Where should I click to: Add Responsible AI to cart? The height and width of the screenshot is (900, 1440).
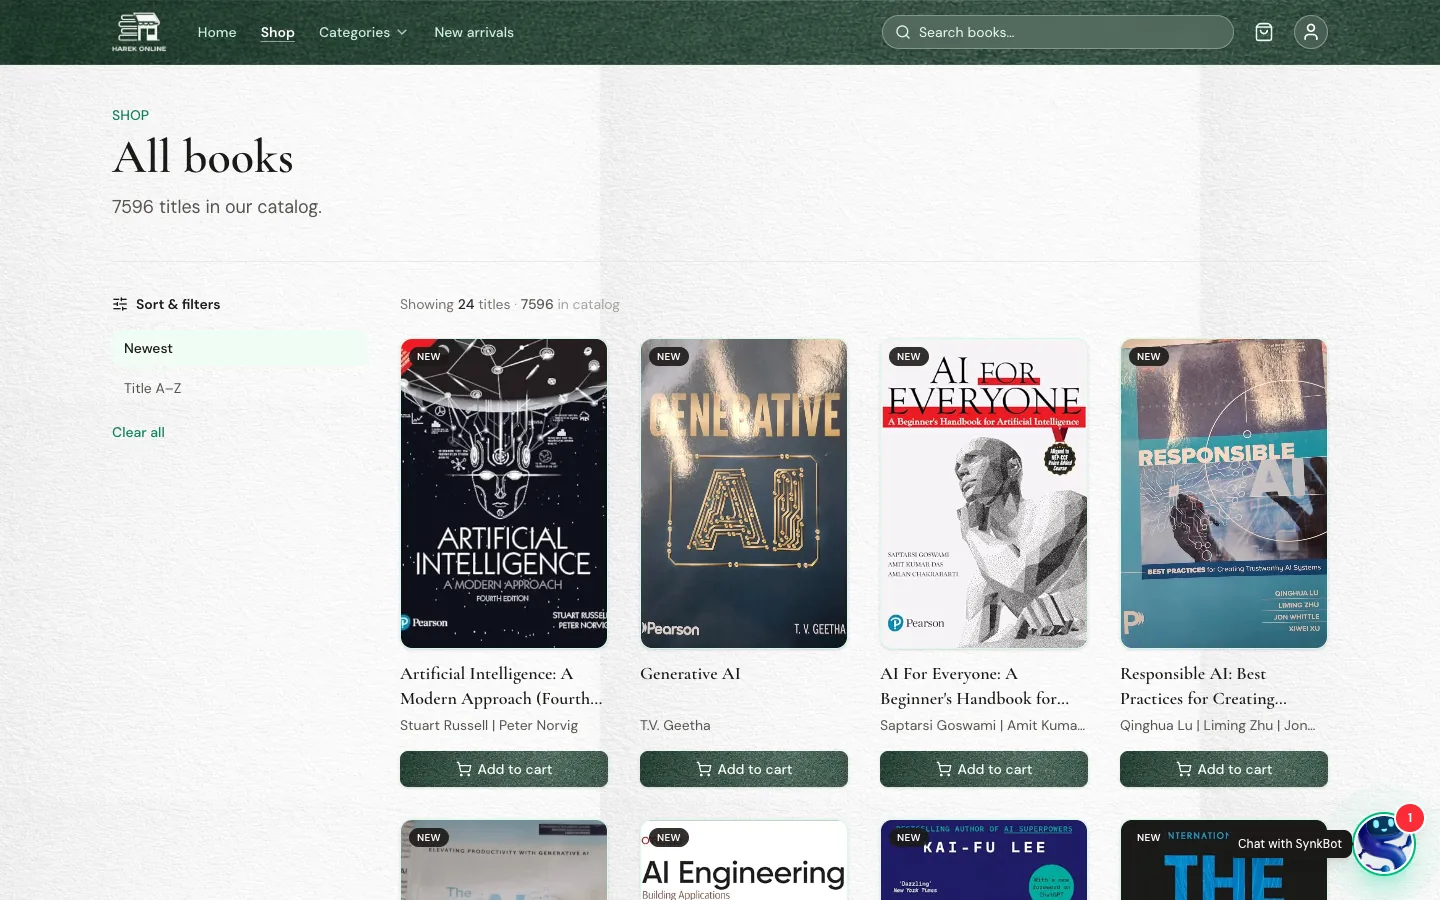click(1224, 769)
